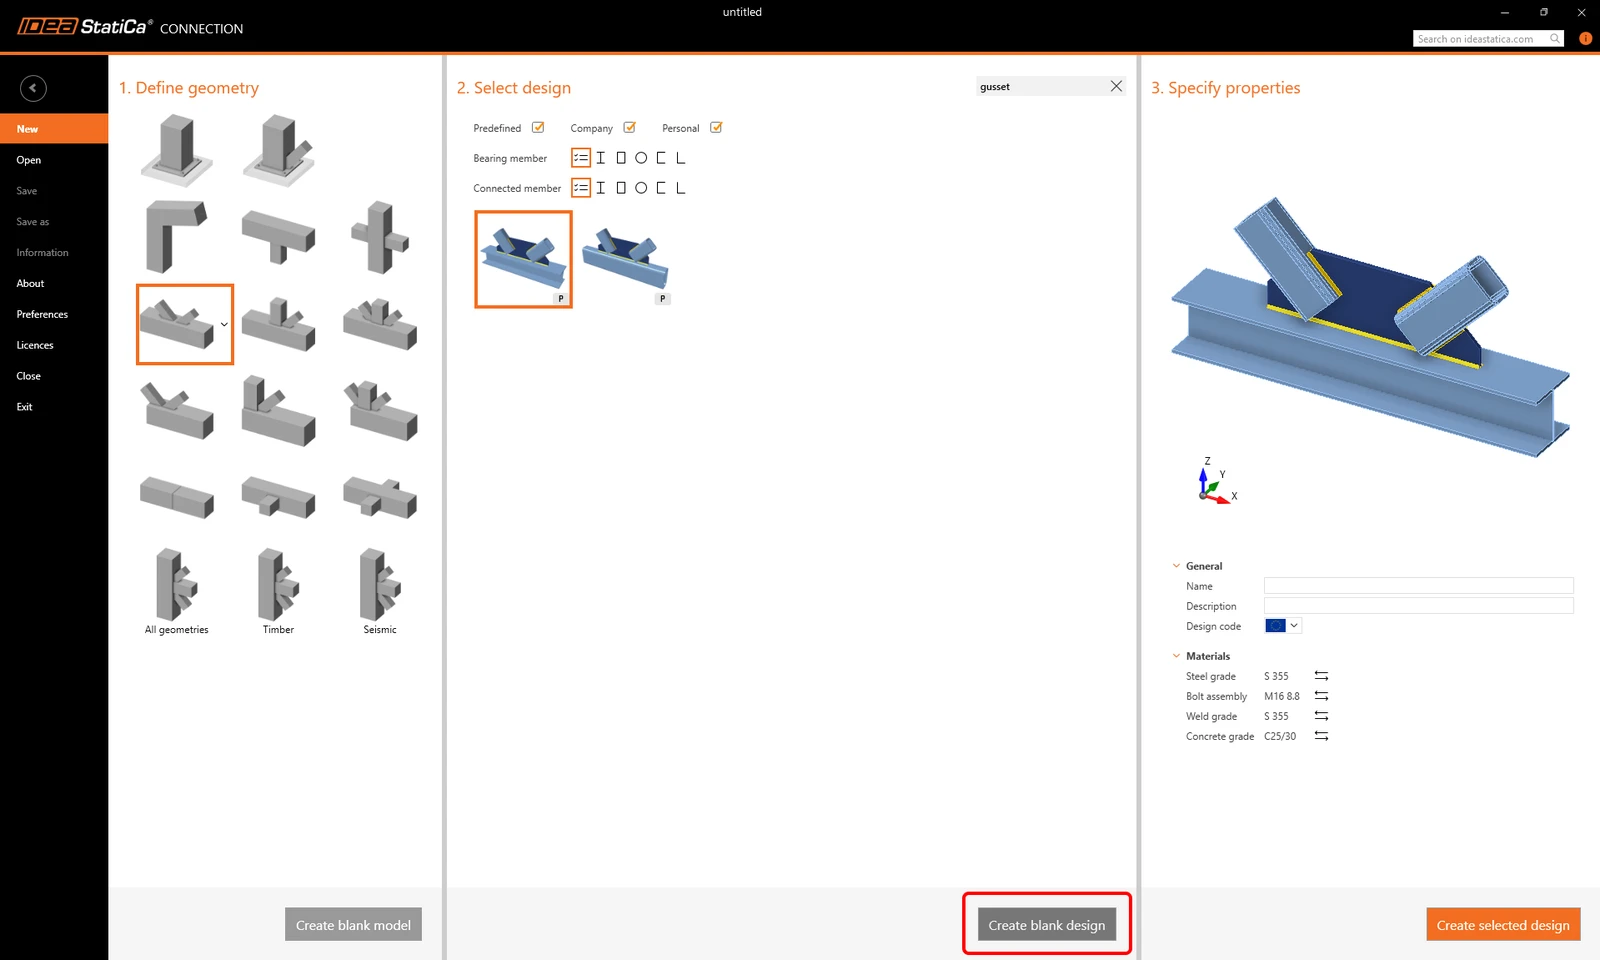The width and height of the screenshot is (1600, 960).
Task: Open the Timber geometries category
Action: [x=278, y=591]
